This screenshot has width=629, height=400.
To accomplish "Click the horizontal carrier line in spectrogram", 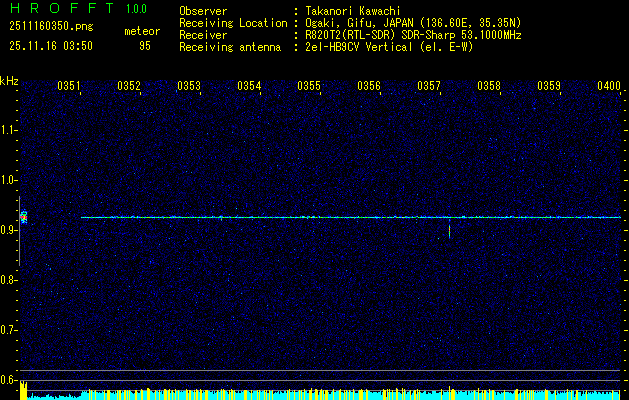I will (x=351, y=217).
